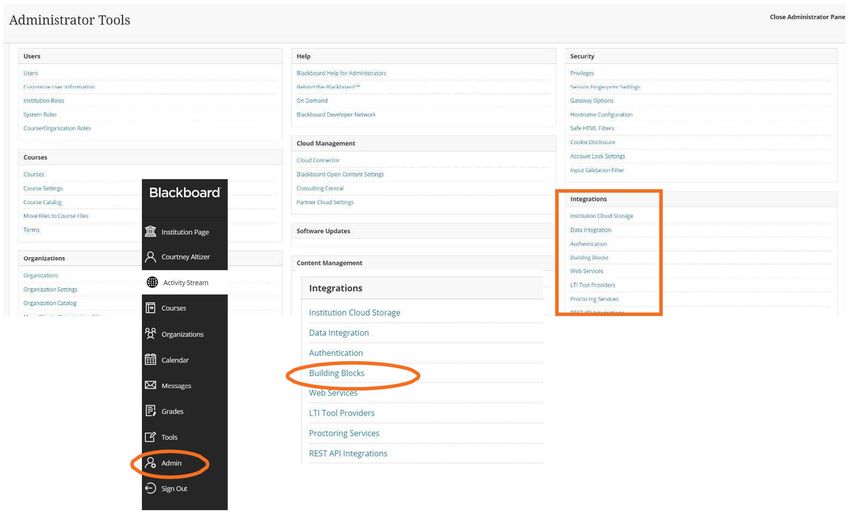Open REST API Integrations in enlarged list
The image size is (850, 525).
click(348, 453)
